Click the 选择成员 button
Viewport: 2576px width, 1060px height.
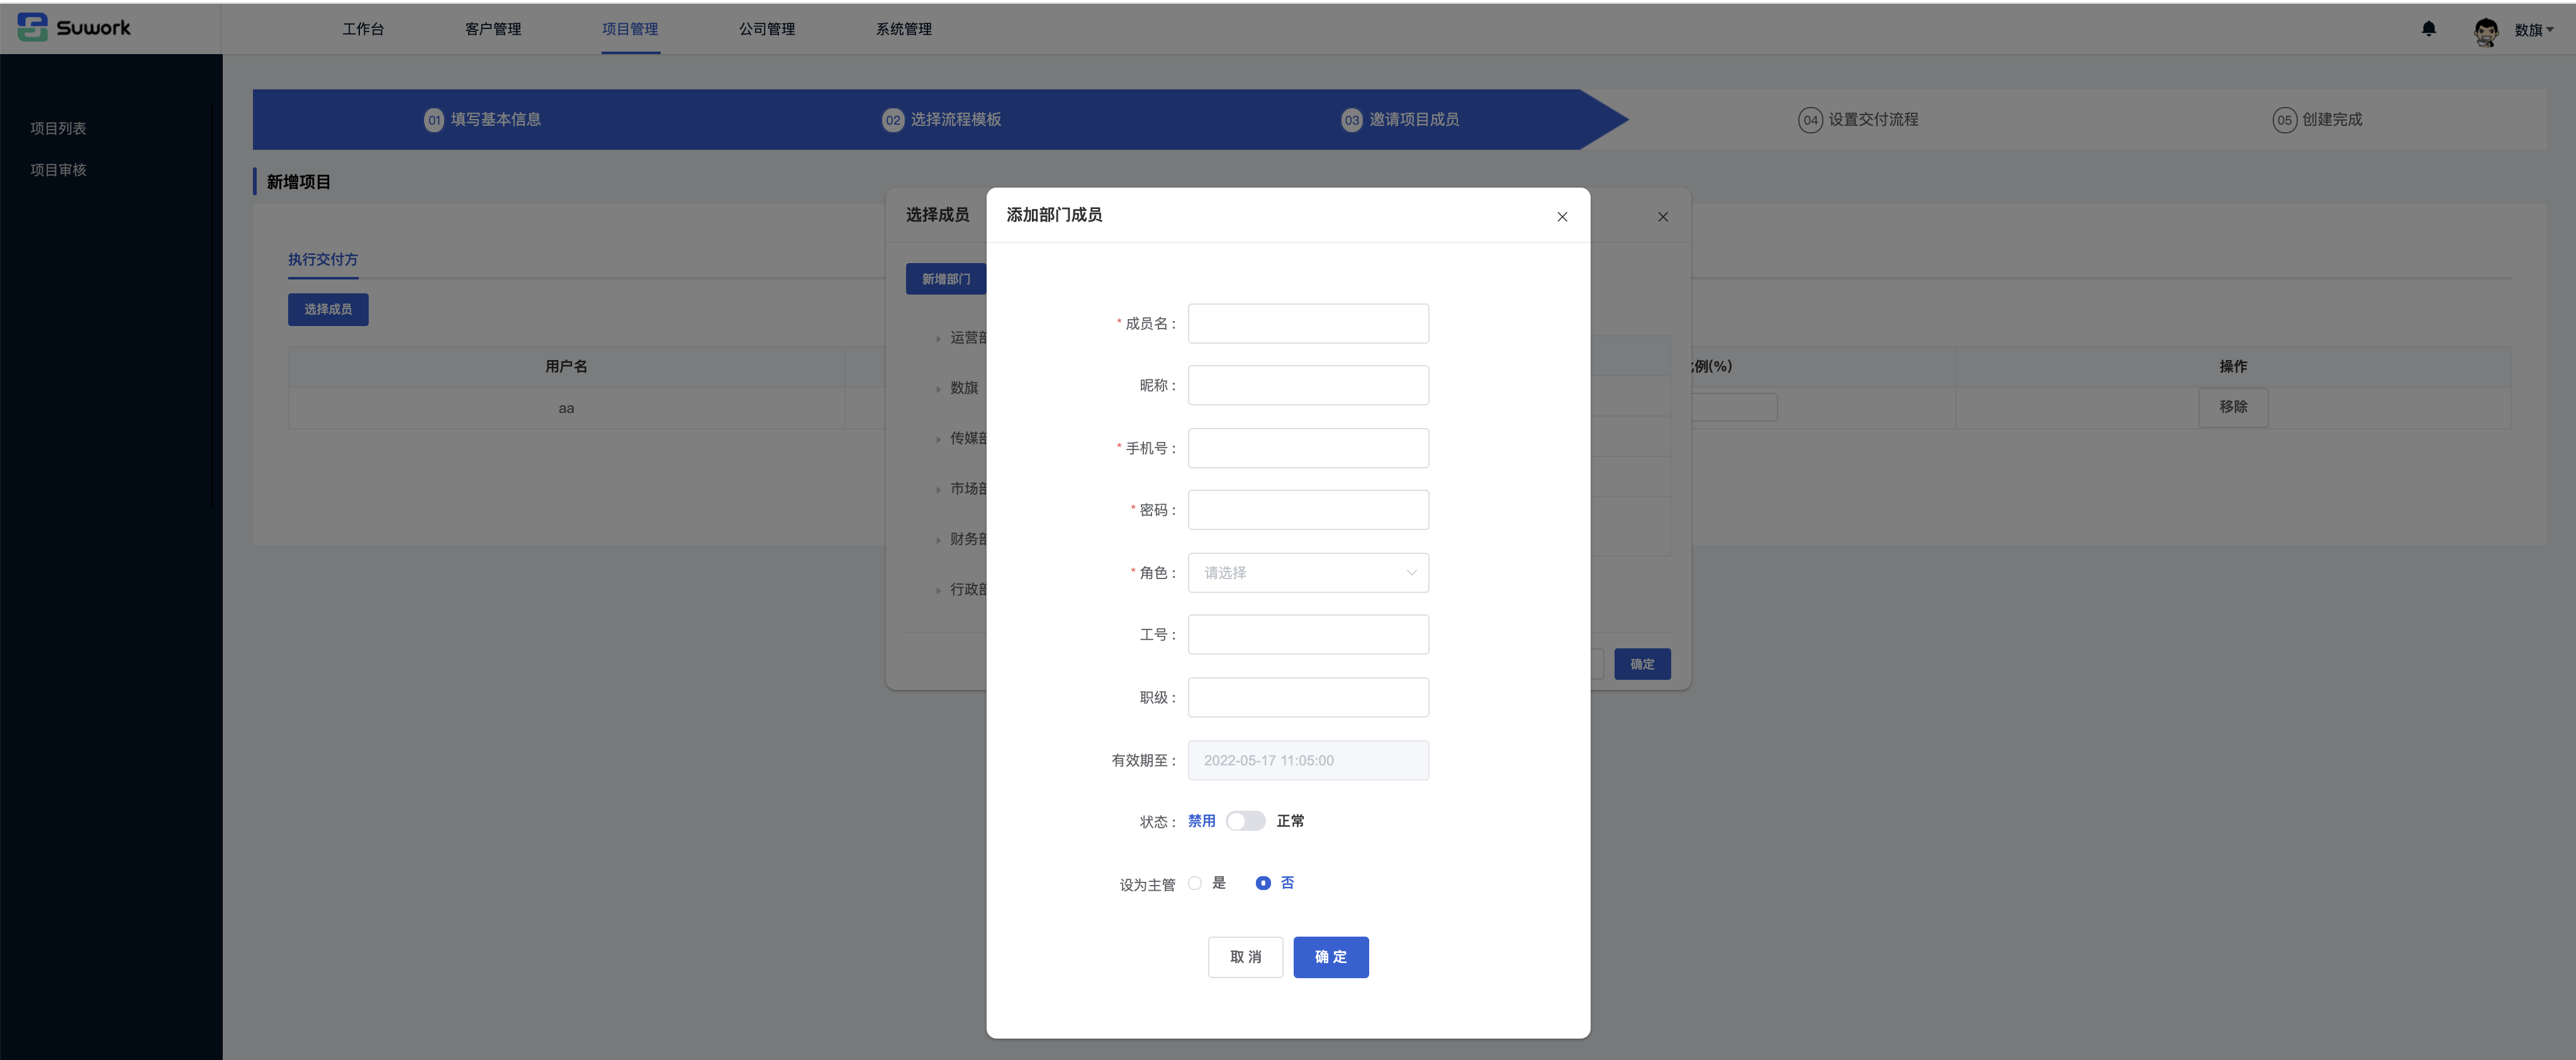pos(328,310)
